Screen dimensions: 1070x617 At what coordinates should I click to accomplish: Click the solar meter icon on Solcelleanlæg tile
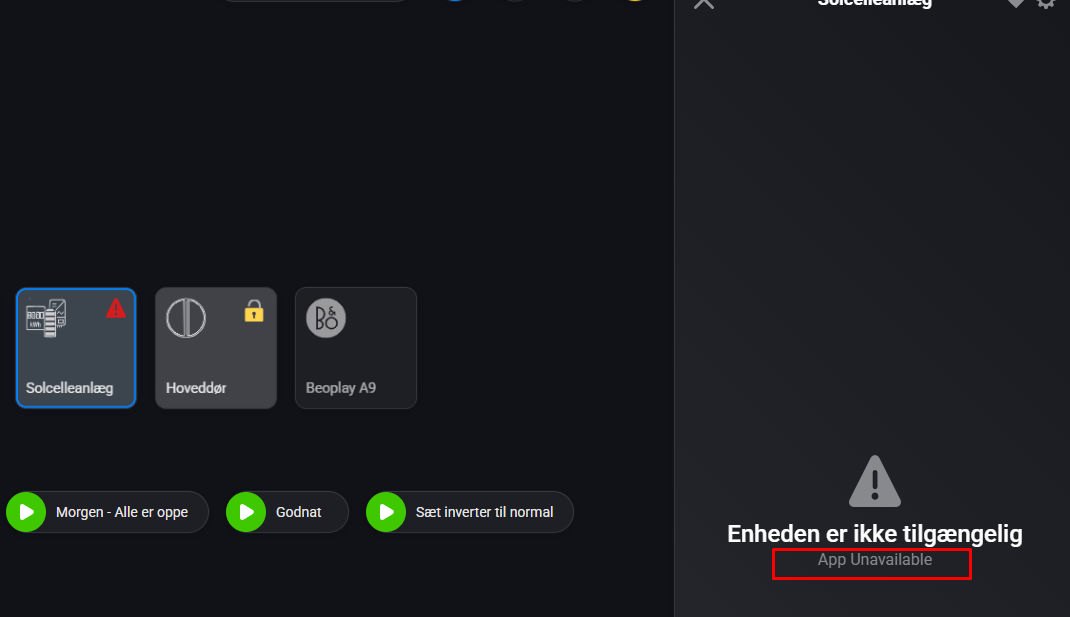point(46,317)
